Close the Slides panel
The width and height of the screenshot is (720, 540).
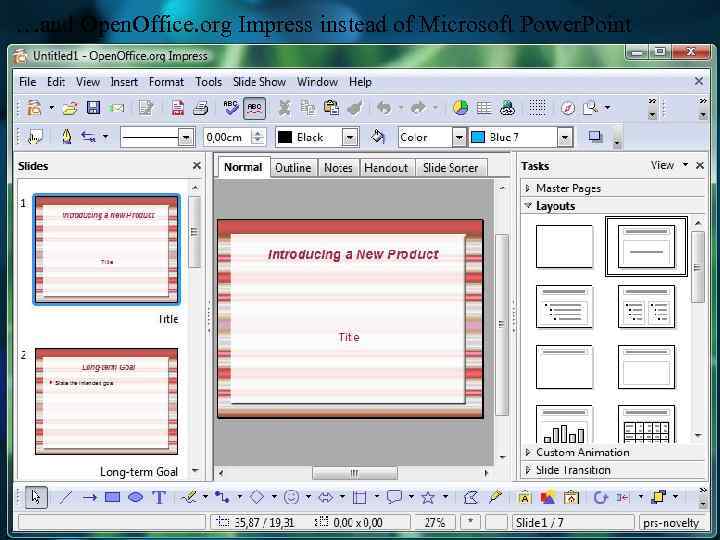pyautogui.click(x=197, y=165)
